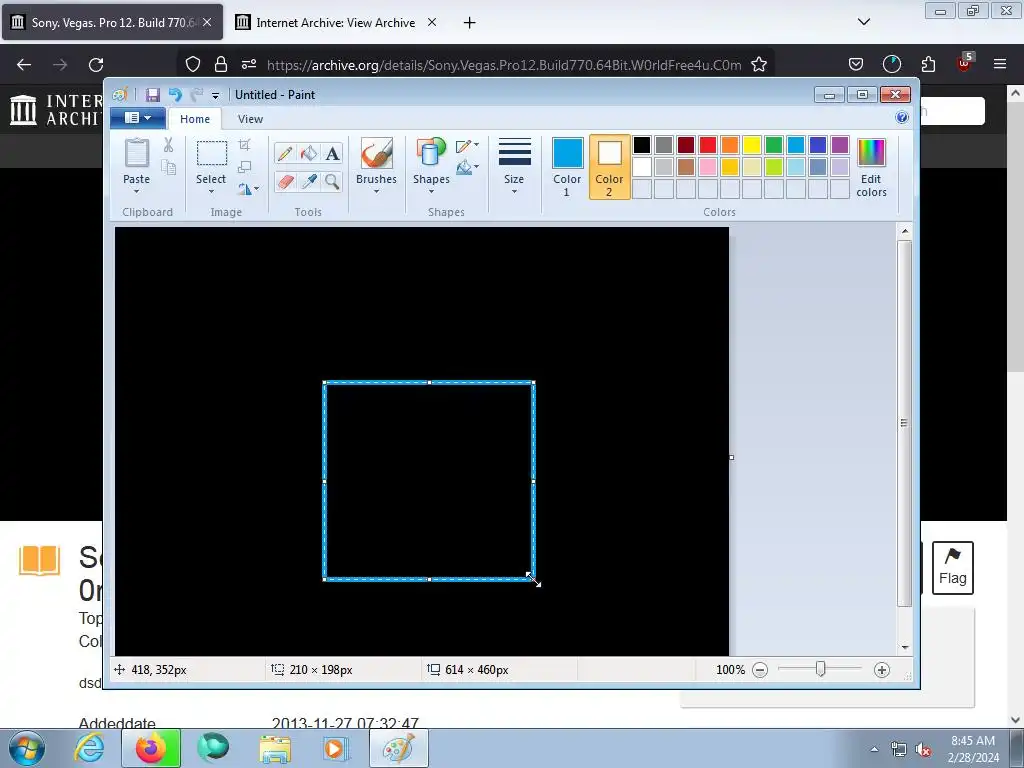Close the View Archive browser tab

[432, 22]
